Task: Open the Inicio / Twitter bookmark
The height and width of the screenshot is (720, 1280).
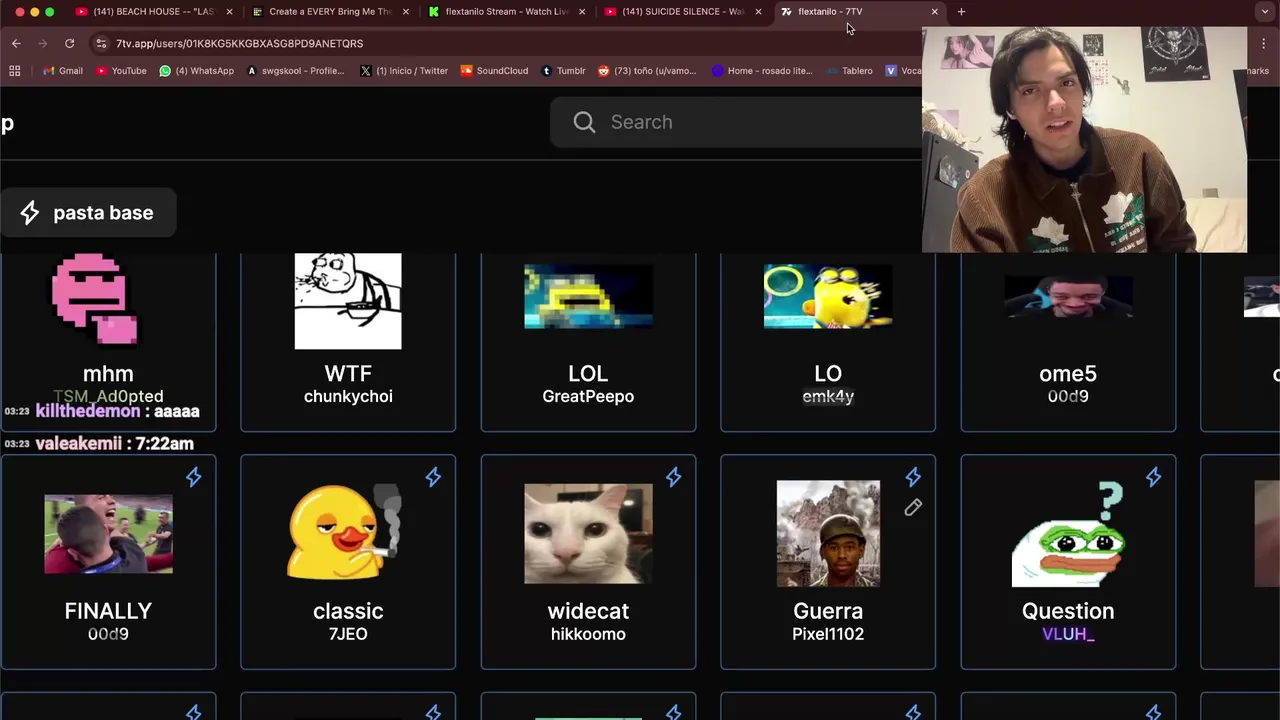Action: (x=403, y=71)
